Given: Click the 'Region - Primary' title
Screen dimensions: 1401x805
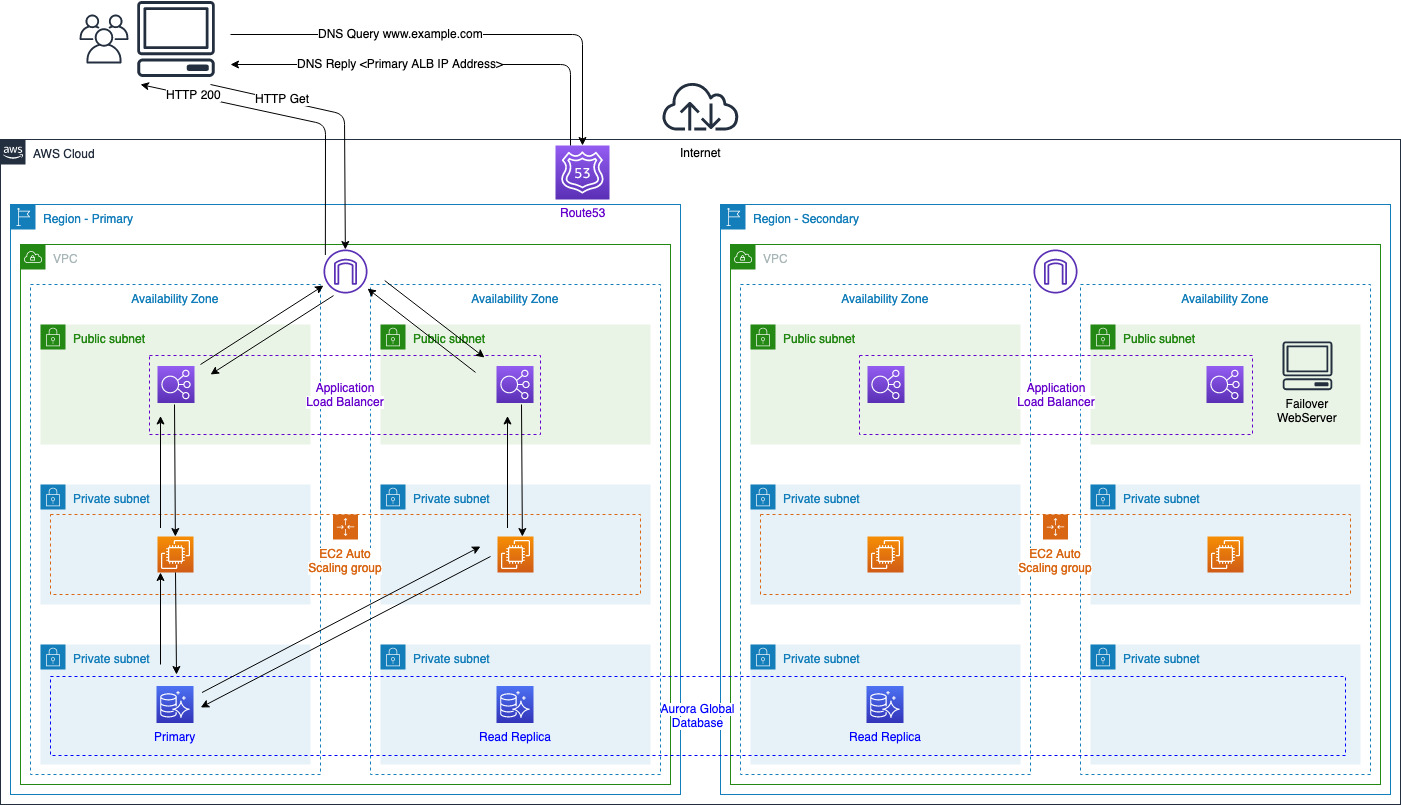Looking at the screenshot, I should (88, 219).
